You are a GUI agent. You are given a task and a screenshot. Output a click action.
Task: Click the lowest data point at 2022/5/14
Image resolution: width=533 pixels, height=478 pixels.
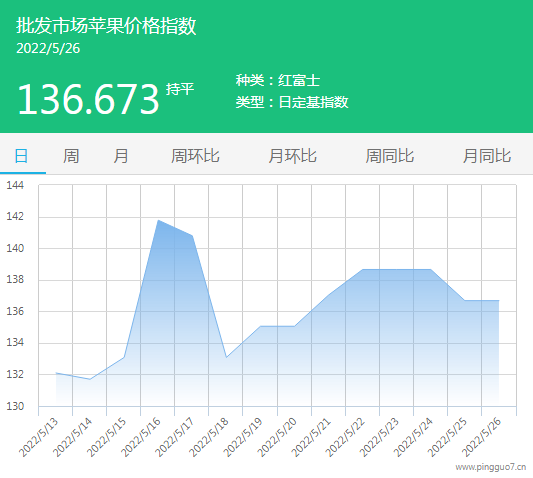(x=90, y=379)
